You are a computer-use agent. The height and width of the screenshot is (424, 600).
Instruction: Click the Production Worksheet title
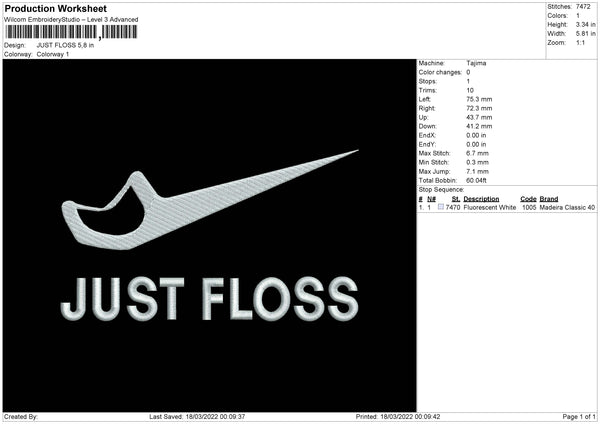pyautogui.click(x=55, y=8)
